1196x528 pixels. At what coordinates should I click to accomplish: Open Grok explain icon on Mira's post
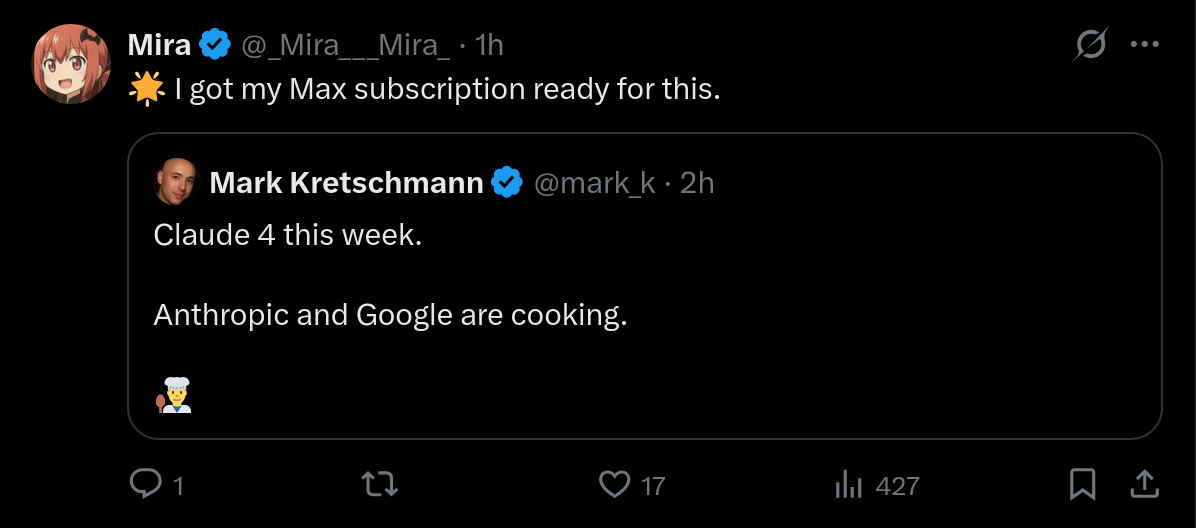point(1091,45)
